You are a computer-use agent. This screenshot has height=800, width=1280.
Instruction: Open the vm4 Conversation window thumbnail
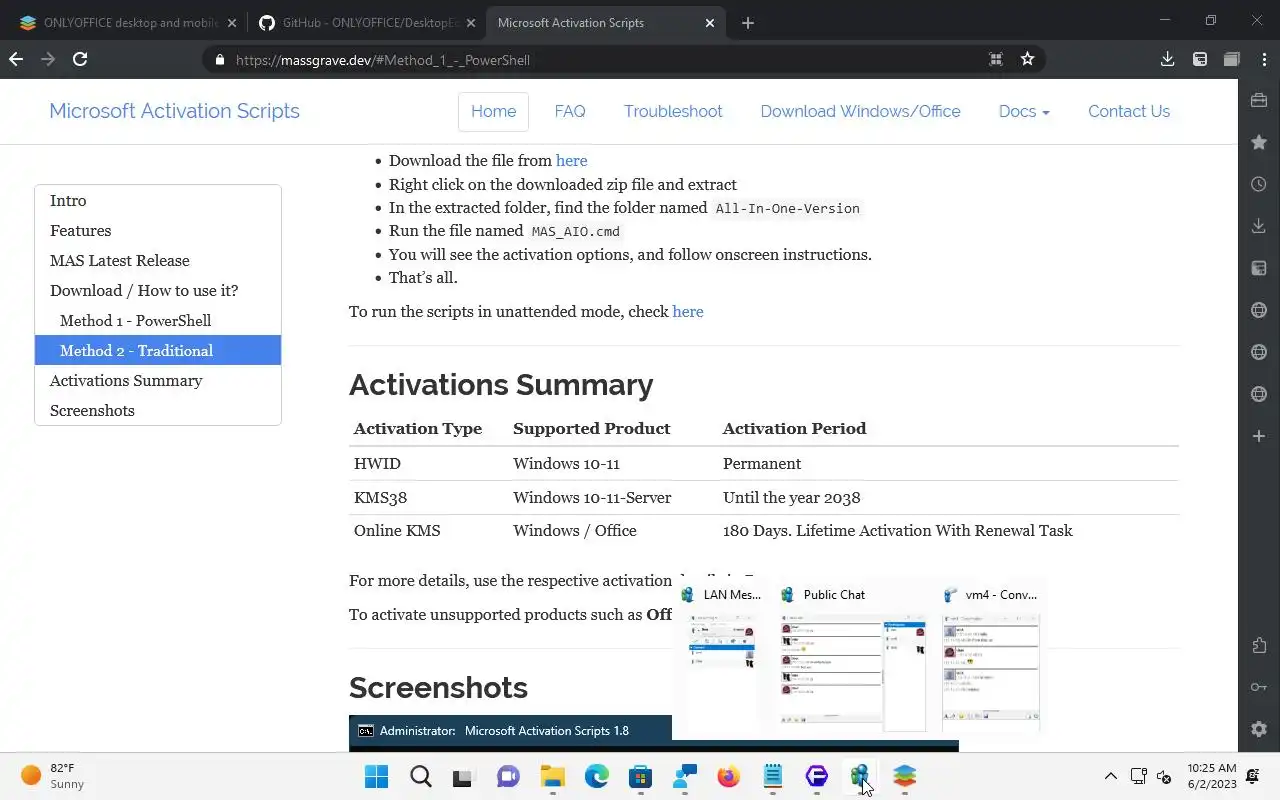991,657
